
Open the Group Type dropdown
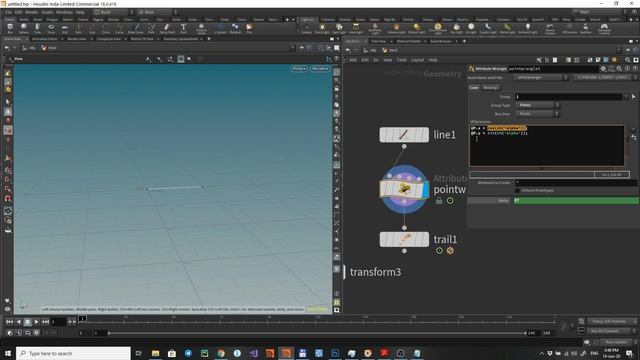(x=538, y=105)
